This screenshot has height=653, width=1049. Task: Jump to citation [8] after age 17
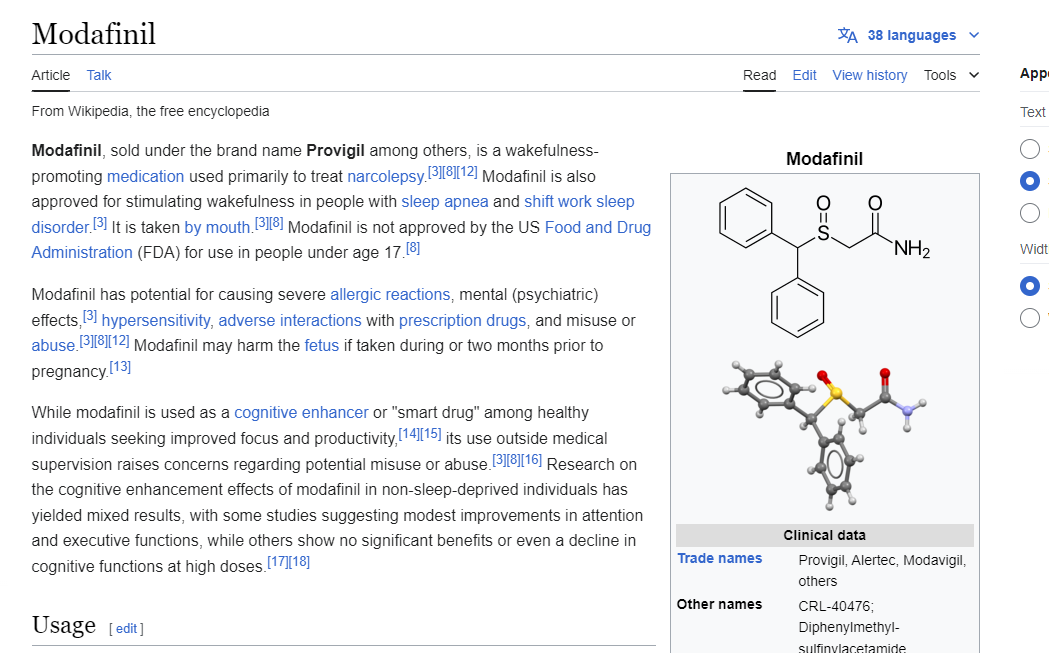click(413, 248)
